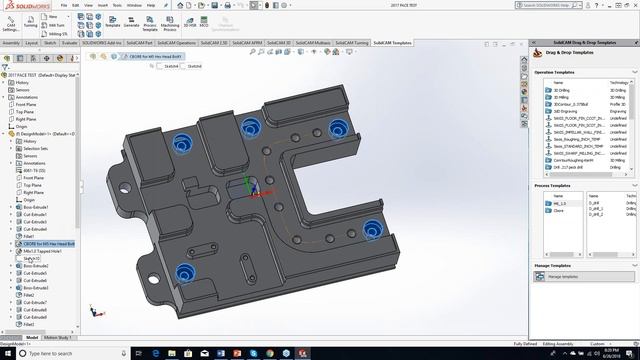
Task: Open the Tools menu
Action: pos(117,6)
